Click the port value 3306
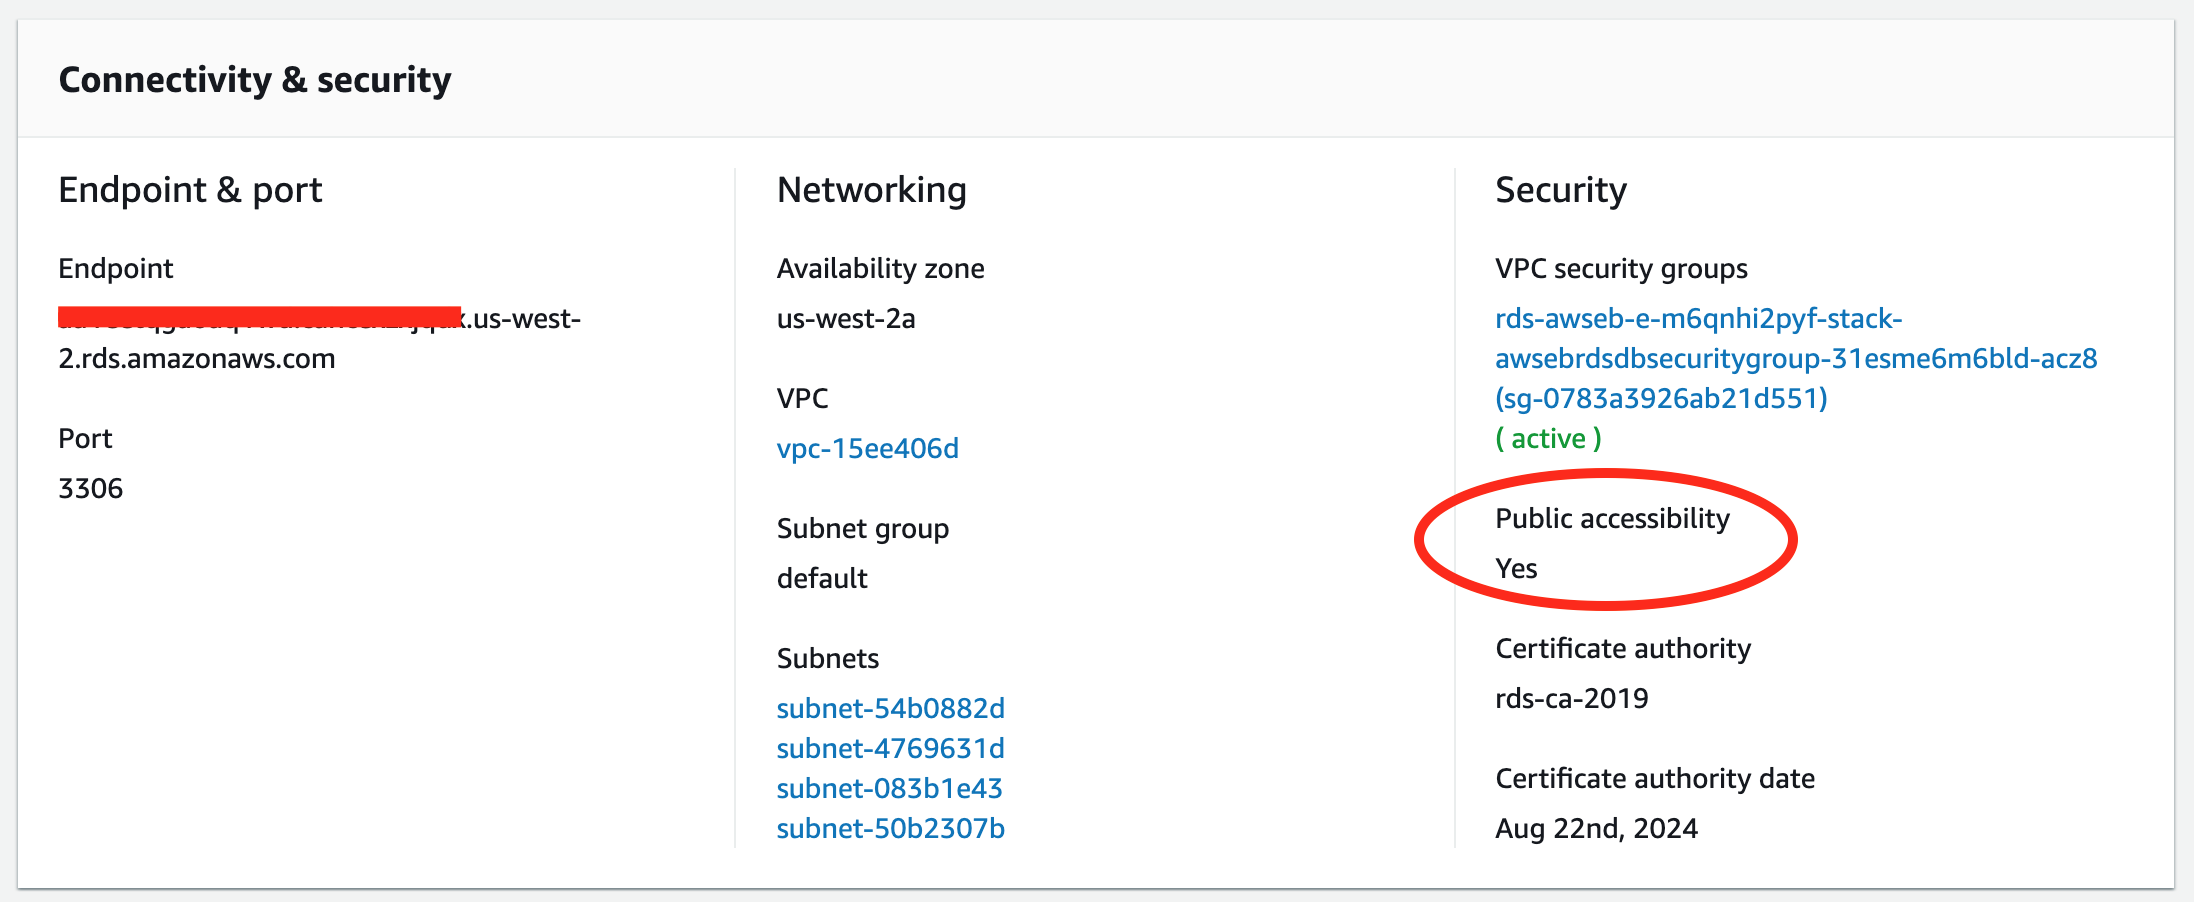The image size is (2194, 902). pos(91,488)
